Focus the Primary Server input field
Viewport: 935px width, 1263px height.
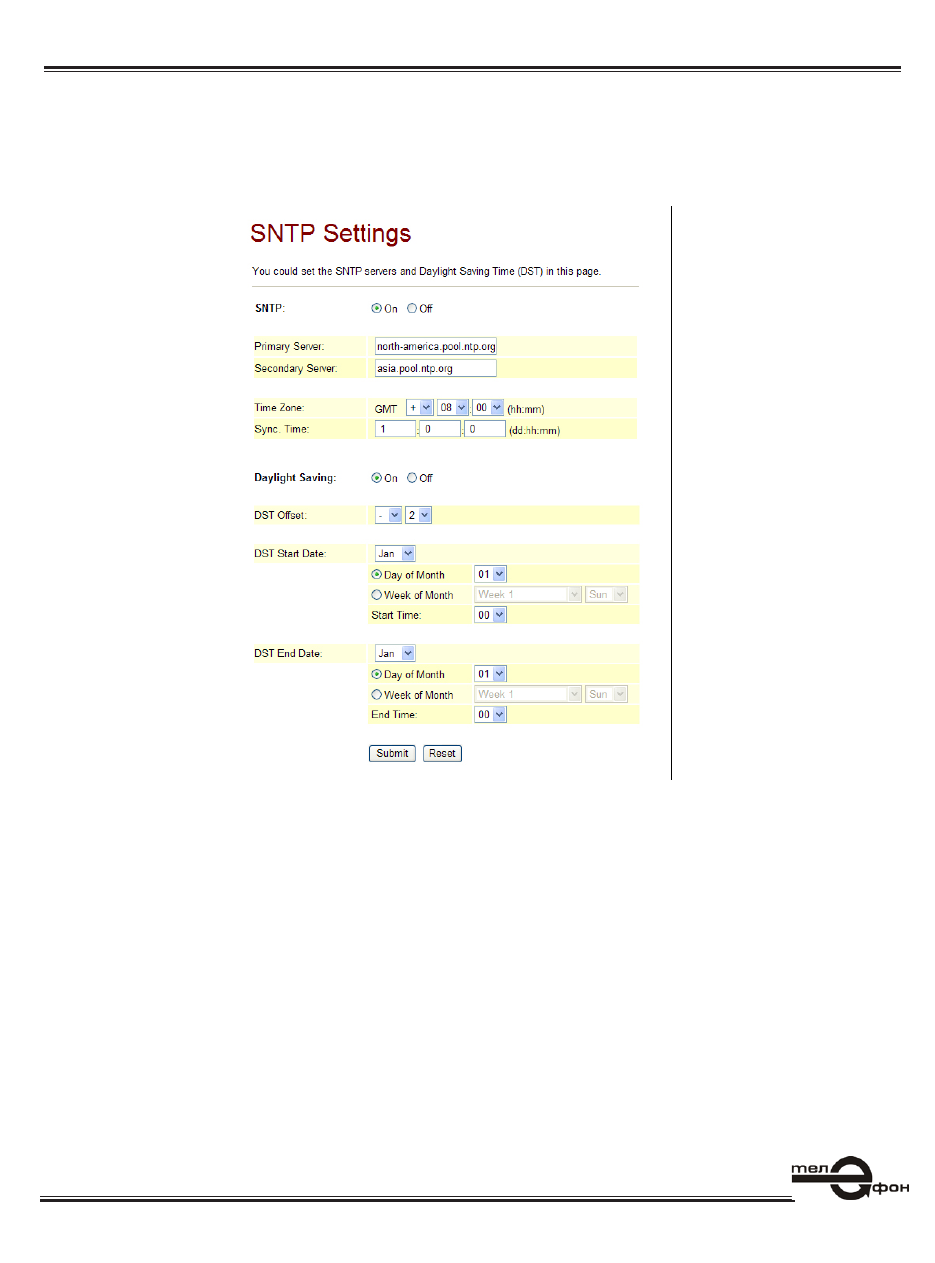(x=435, y=346)
